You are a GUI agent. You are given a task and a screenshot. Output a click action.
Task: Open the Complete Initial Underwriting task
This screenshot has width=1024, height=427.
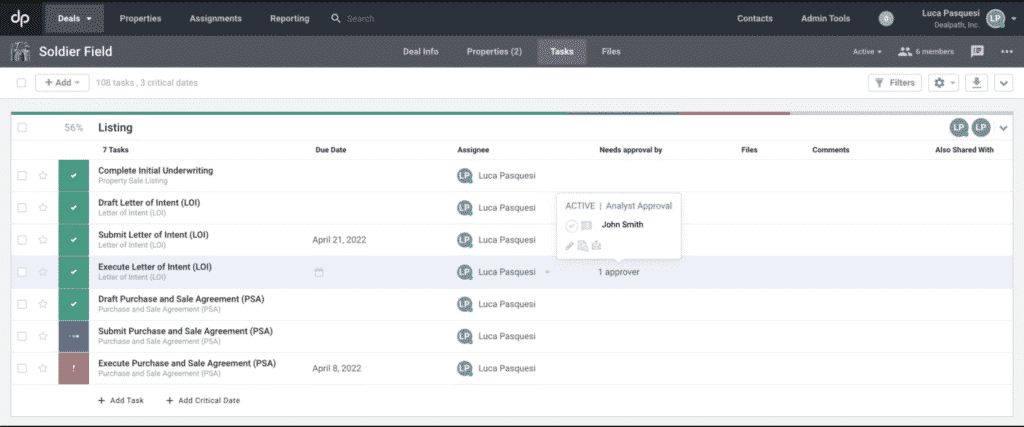pyautogui.click(x=155, y=170)
